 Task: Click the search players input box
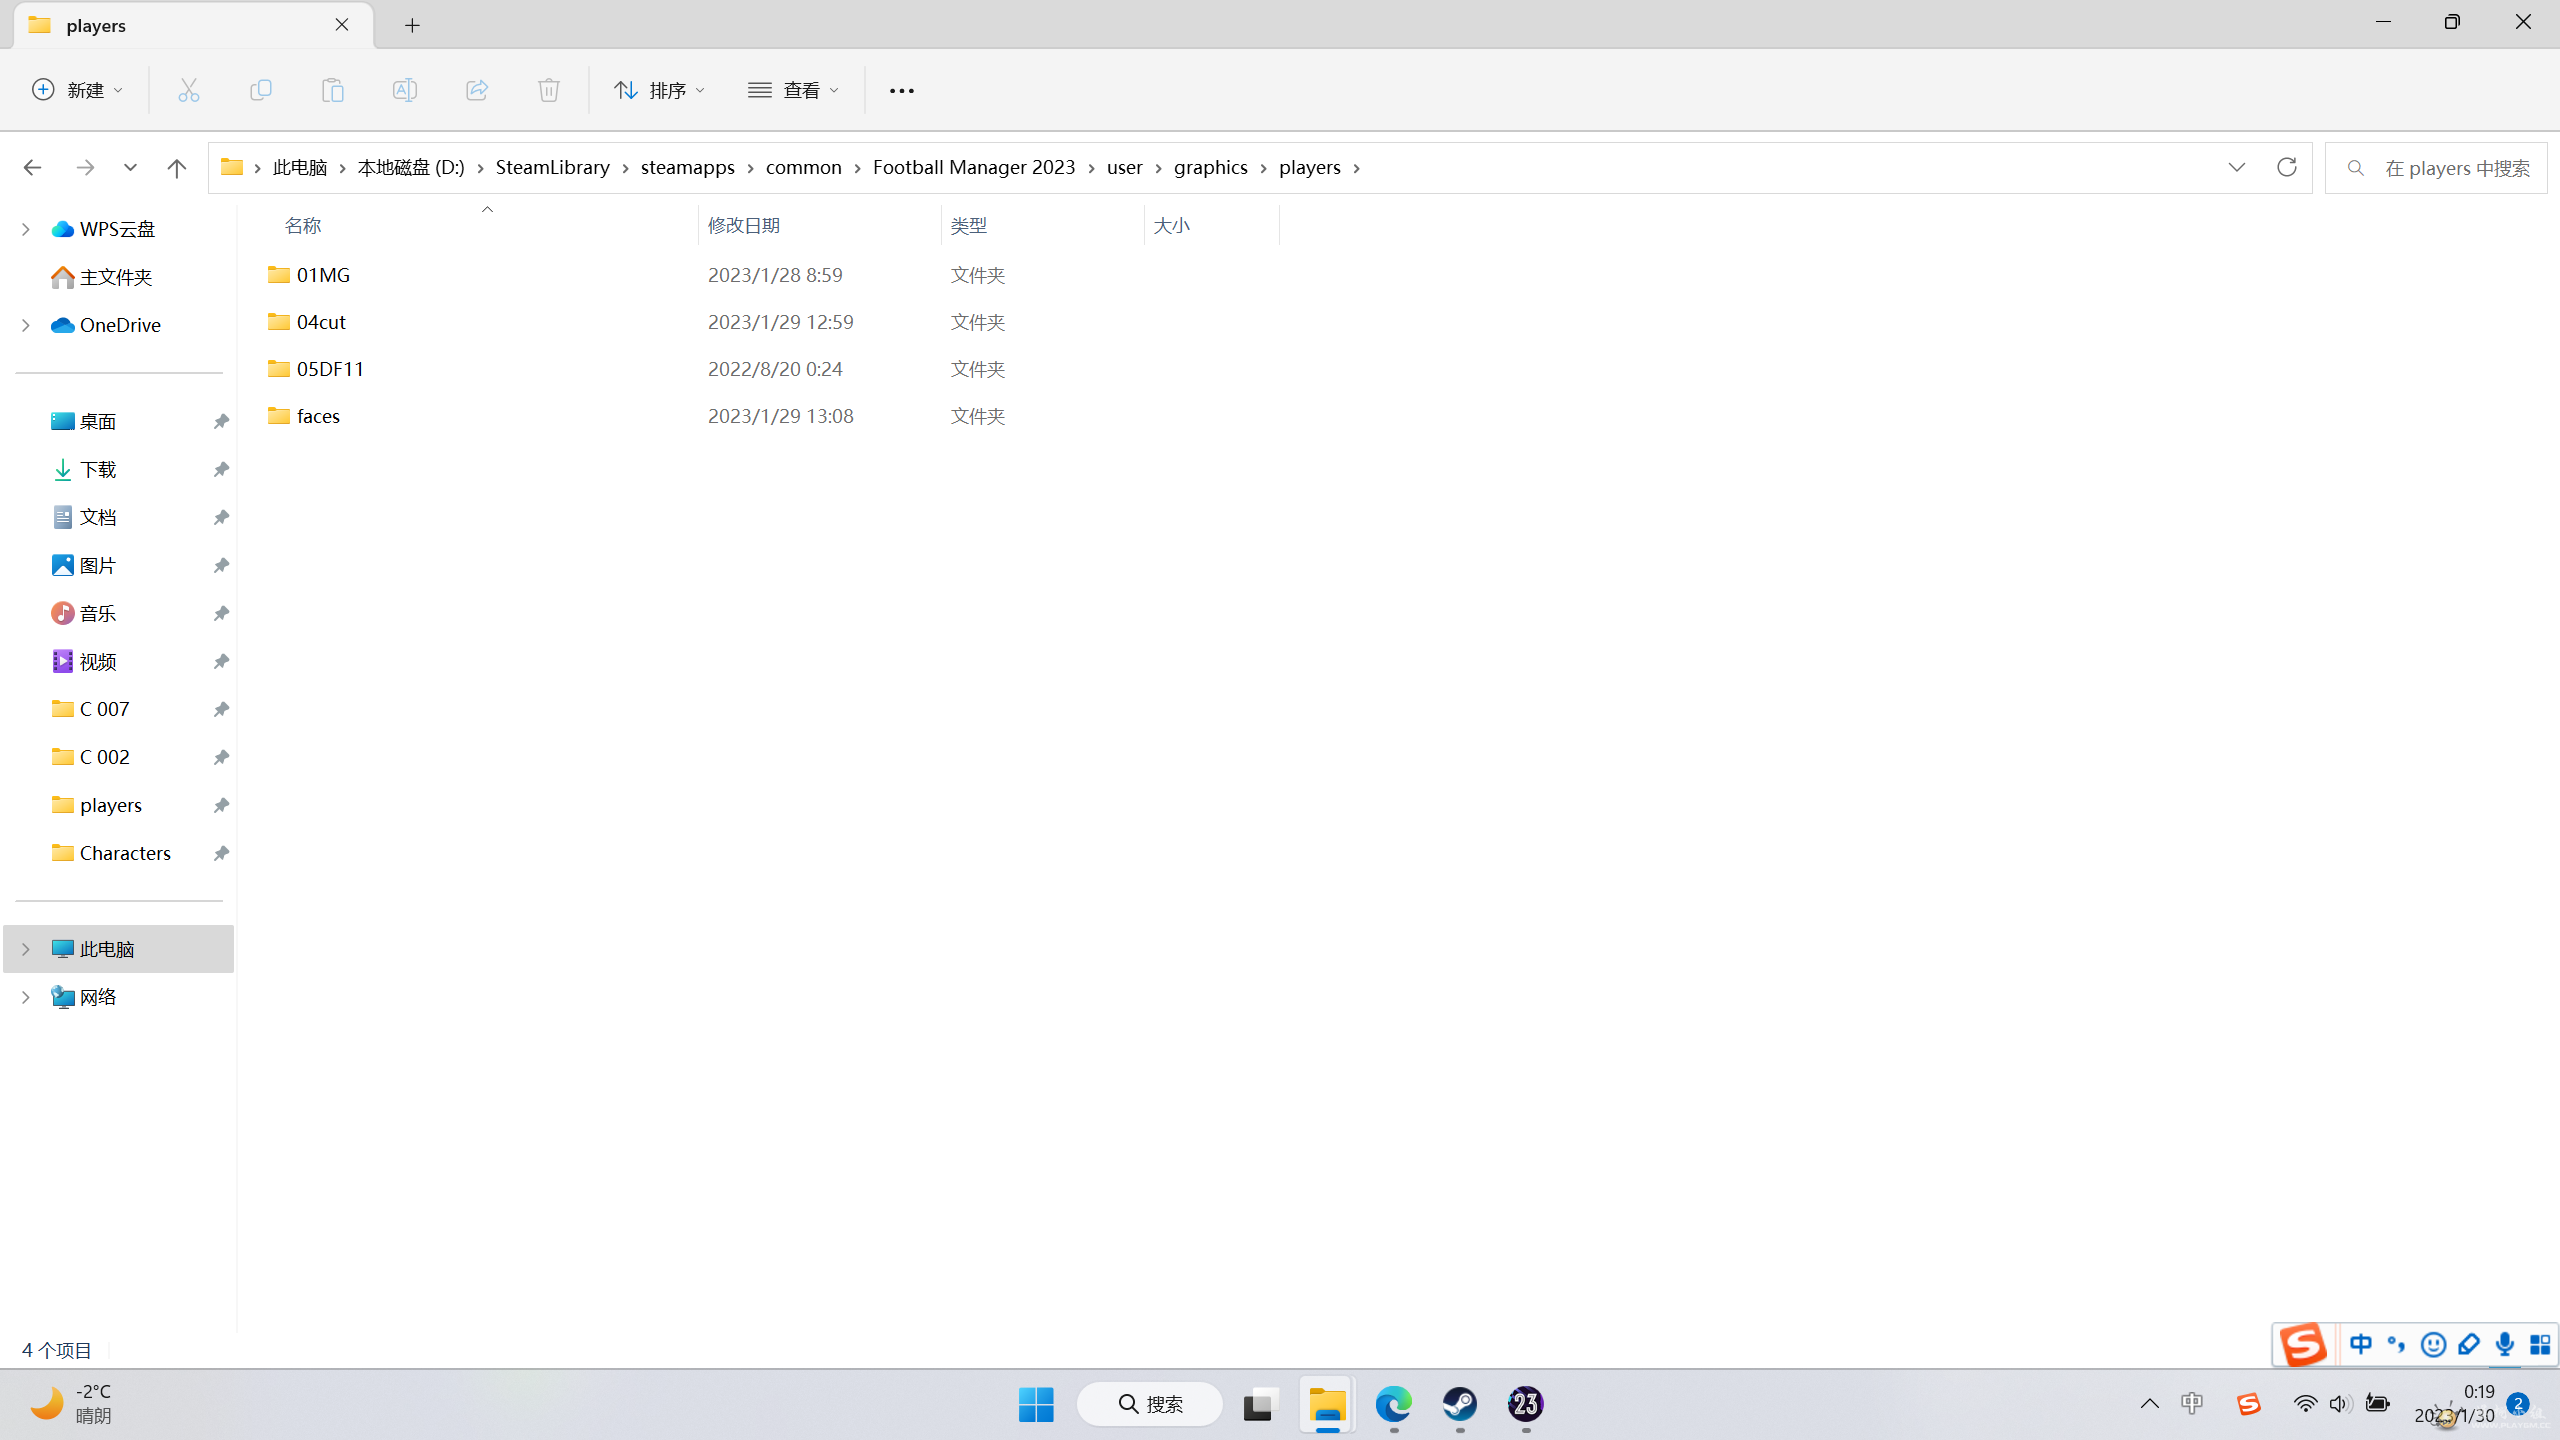pyautogui.click(x=2436, y=168)
